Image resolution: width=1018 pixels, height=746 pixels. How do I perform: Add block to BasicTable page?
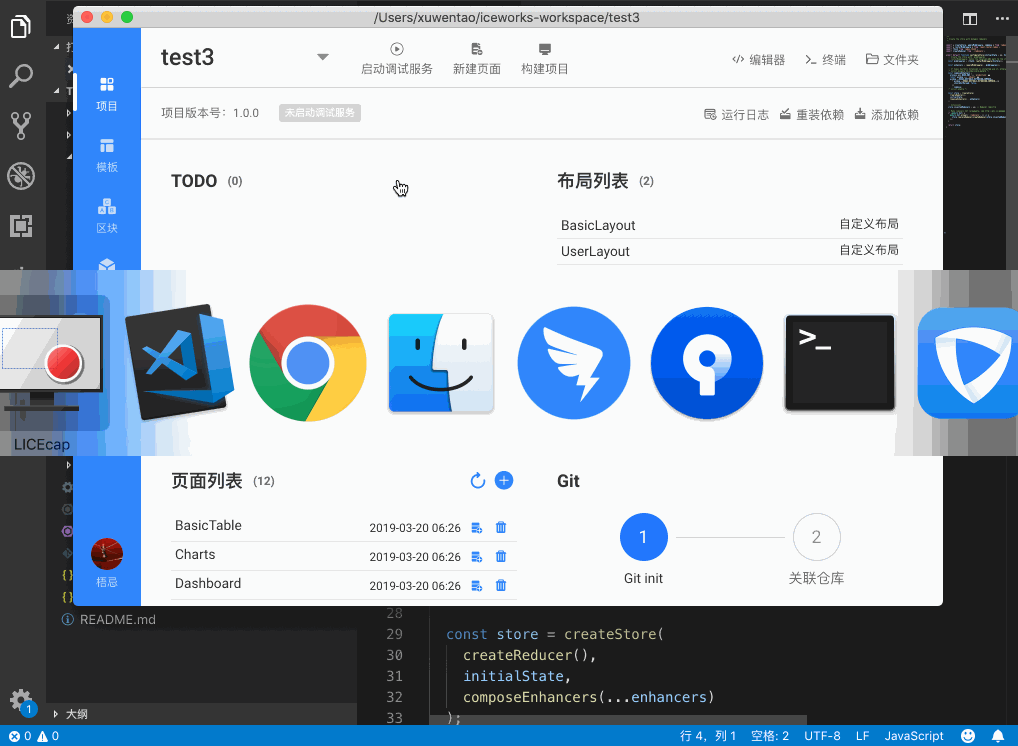[x=477, y=528]
